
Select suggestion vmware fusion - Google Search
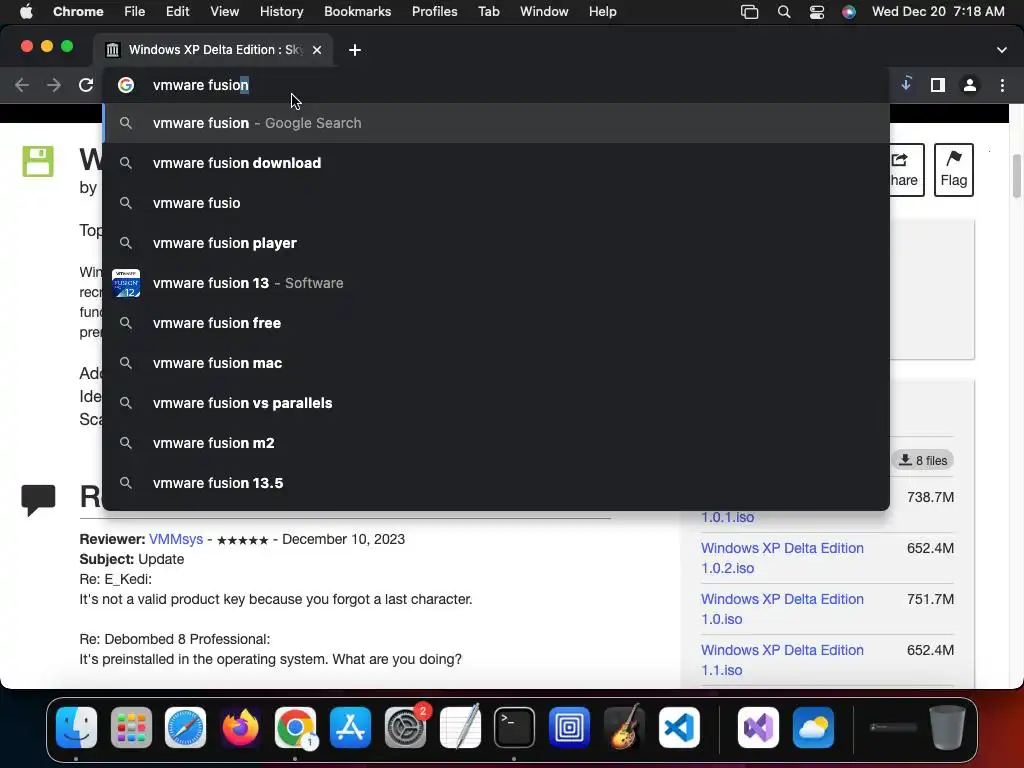[x=496, y=123]
